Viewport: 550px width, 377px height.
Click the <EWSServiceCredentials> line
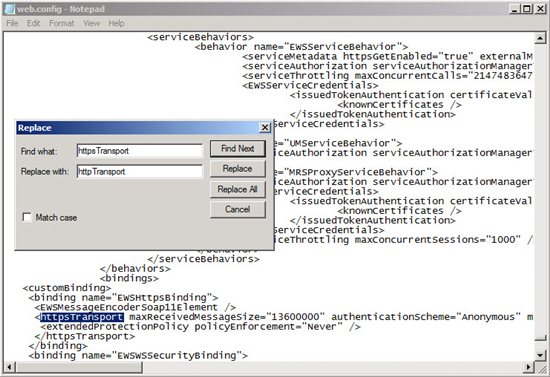pos(310,85)
